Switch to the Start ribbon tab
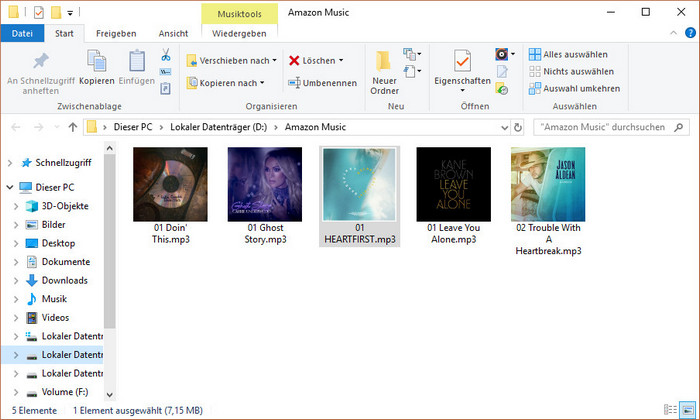The height and width of the screenshot is (420, 700). (x=64, y=33)
